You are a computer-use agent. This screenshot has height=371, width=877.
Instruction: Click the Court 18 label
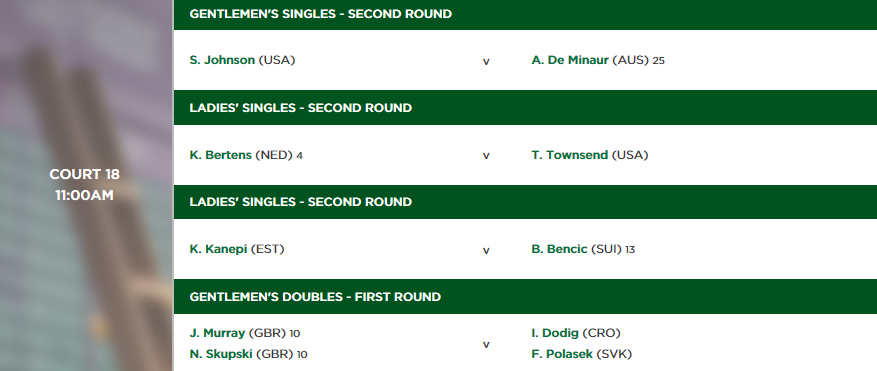84,174
